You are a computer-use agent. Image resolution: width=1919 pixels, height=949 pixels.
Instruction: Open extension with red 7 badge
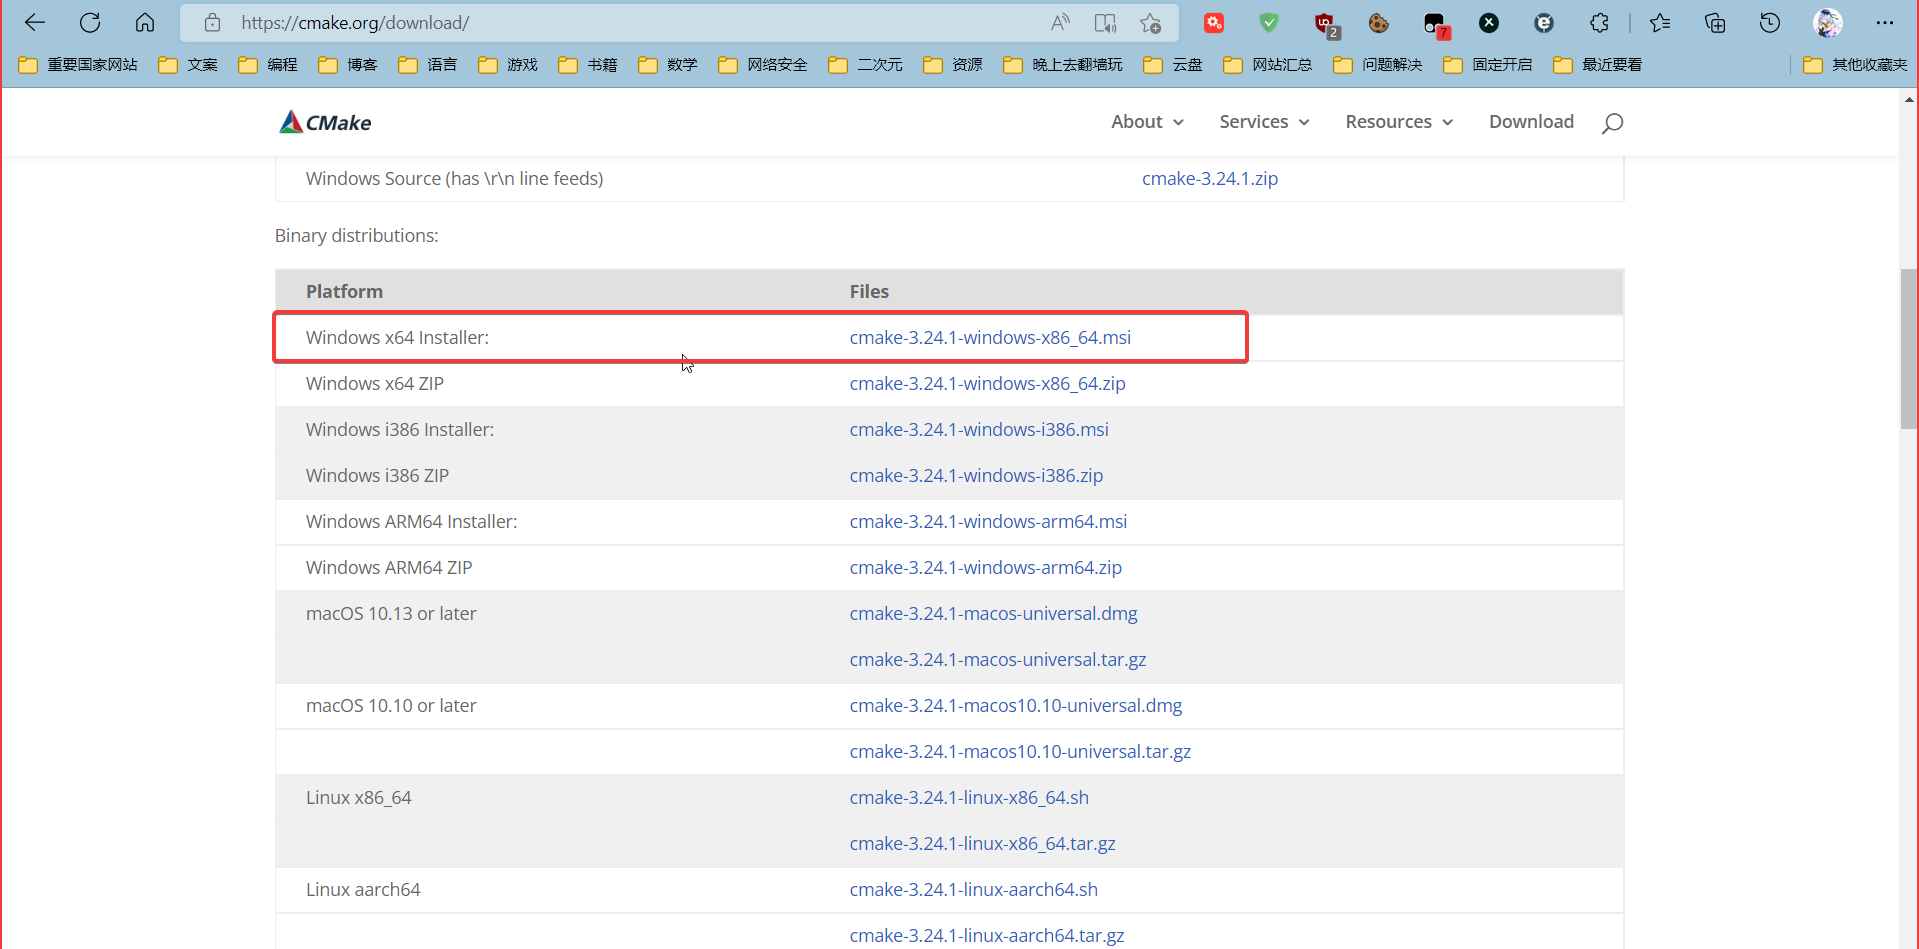[x=1436, y=24]
